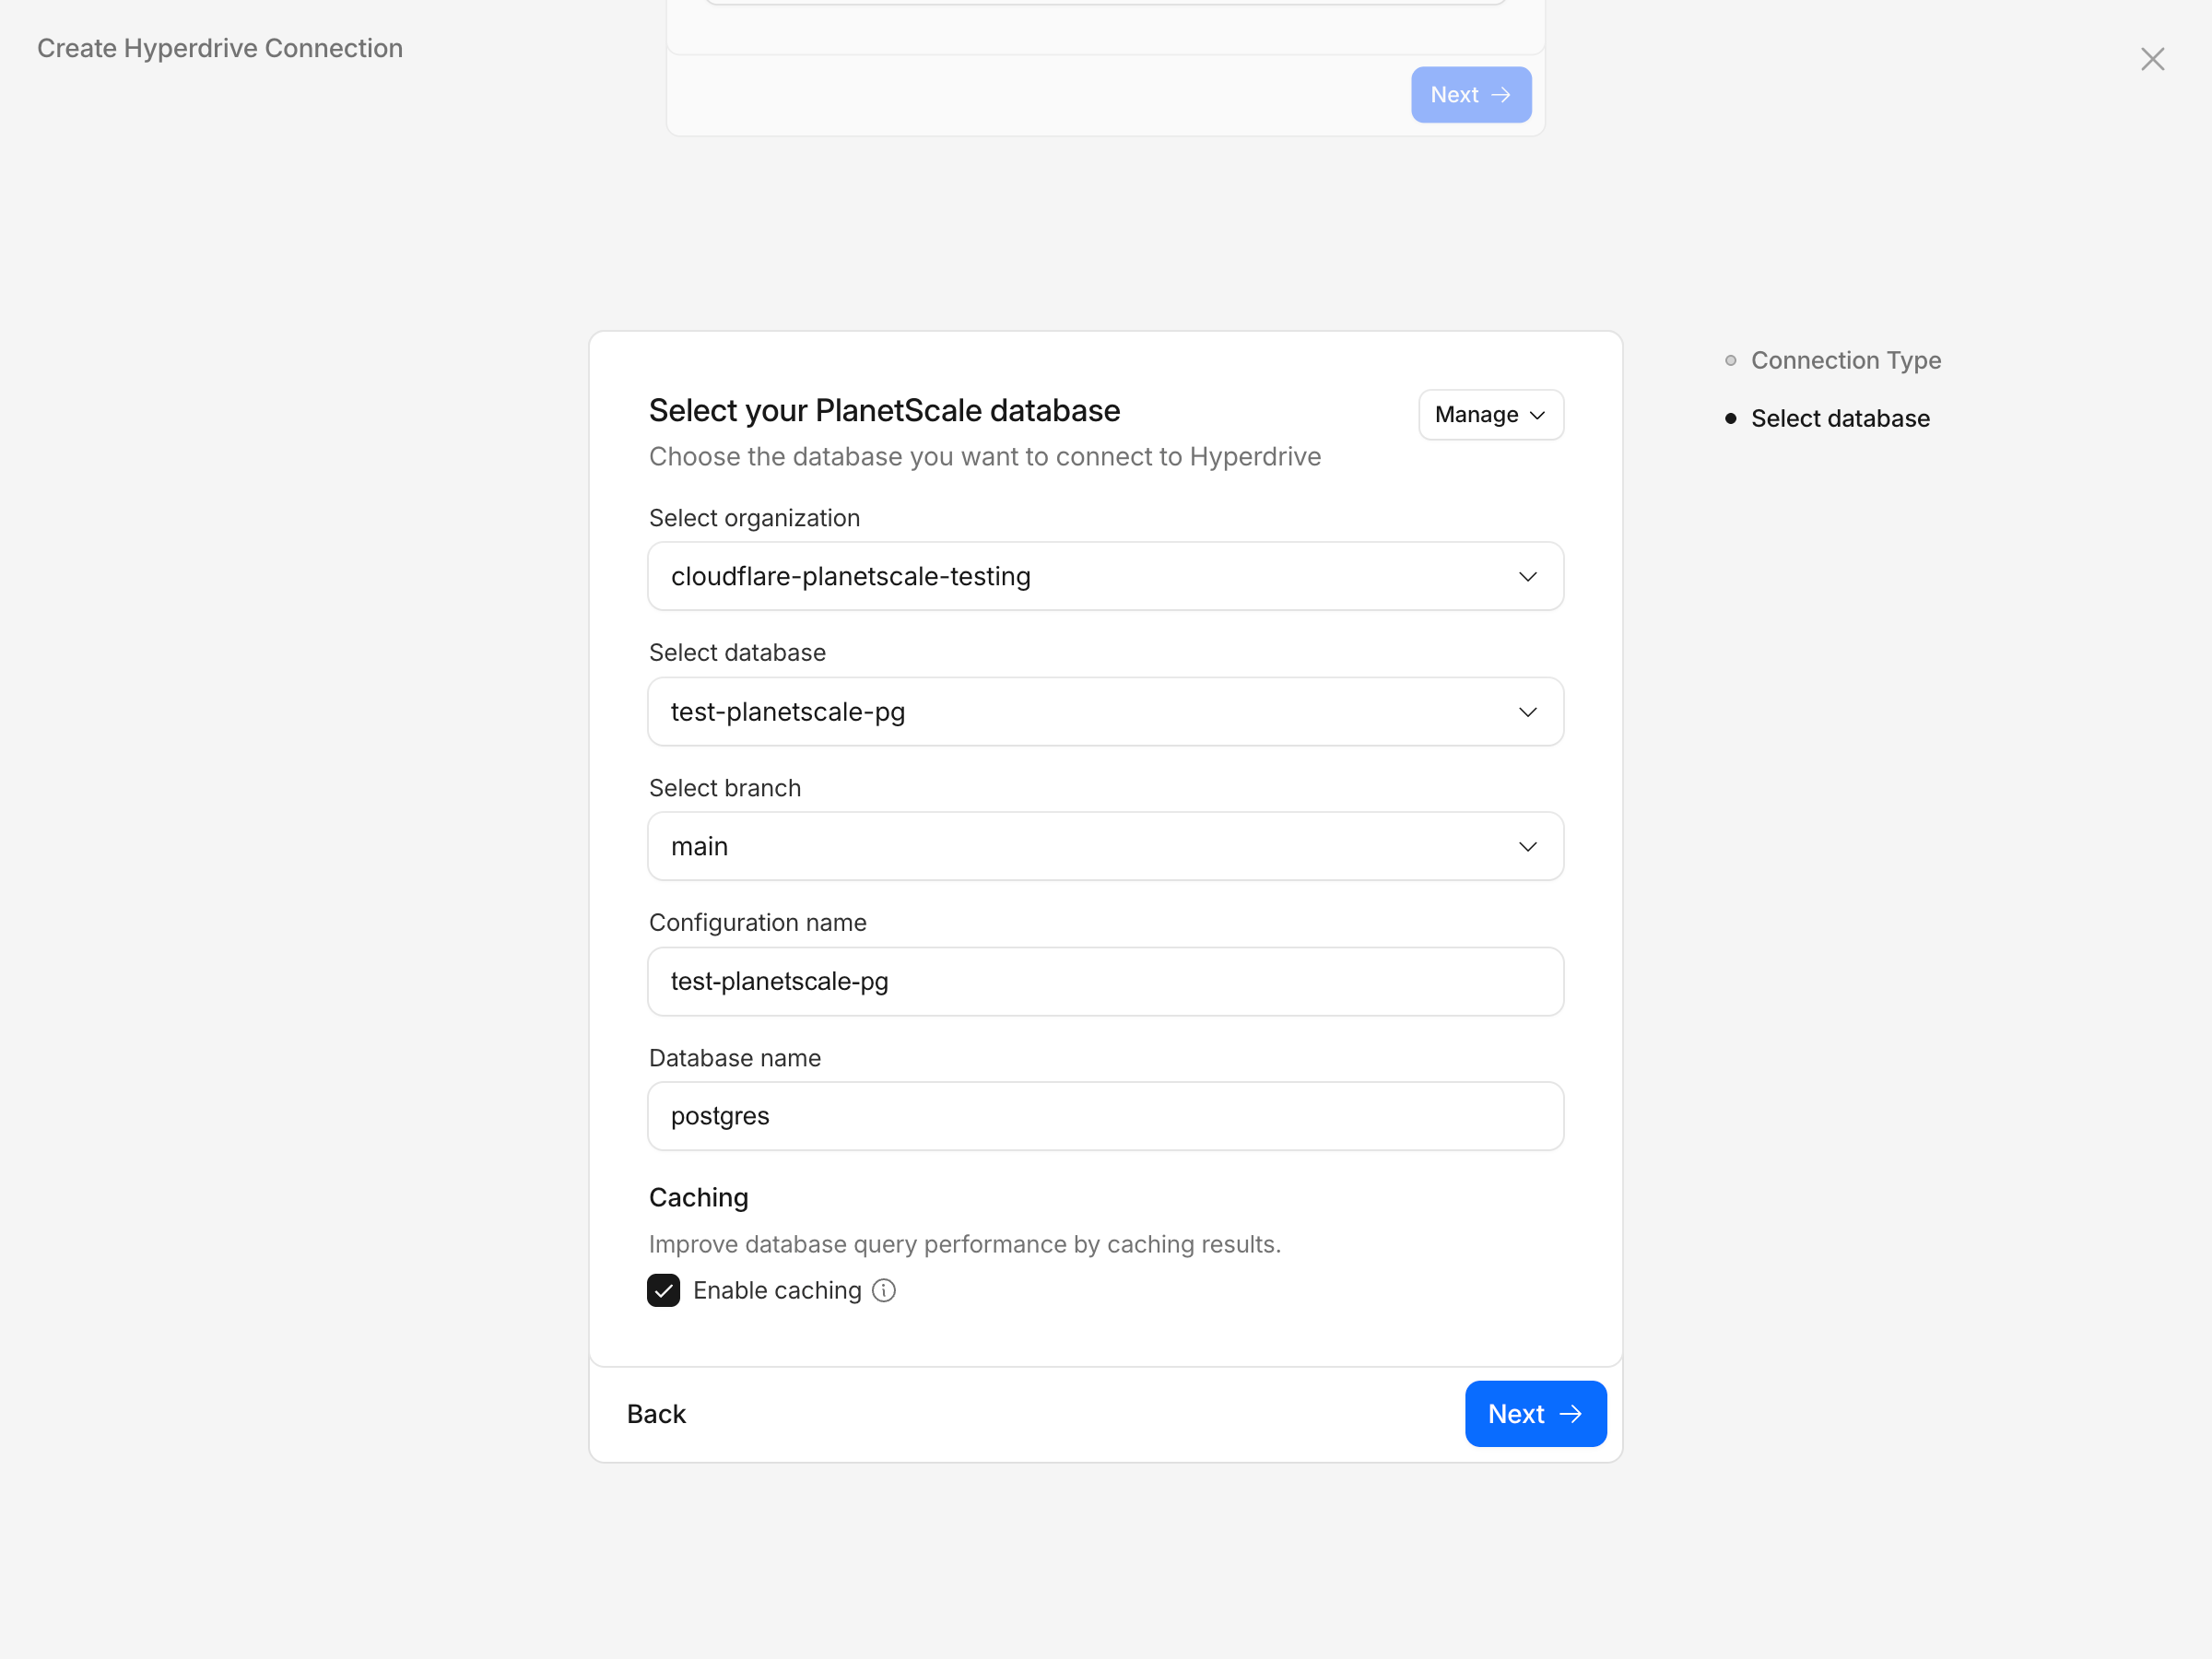Click Back to return to previous step
This screenshot has width=2212, height=1659.
click(656, 1413)
